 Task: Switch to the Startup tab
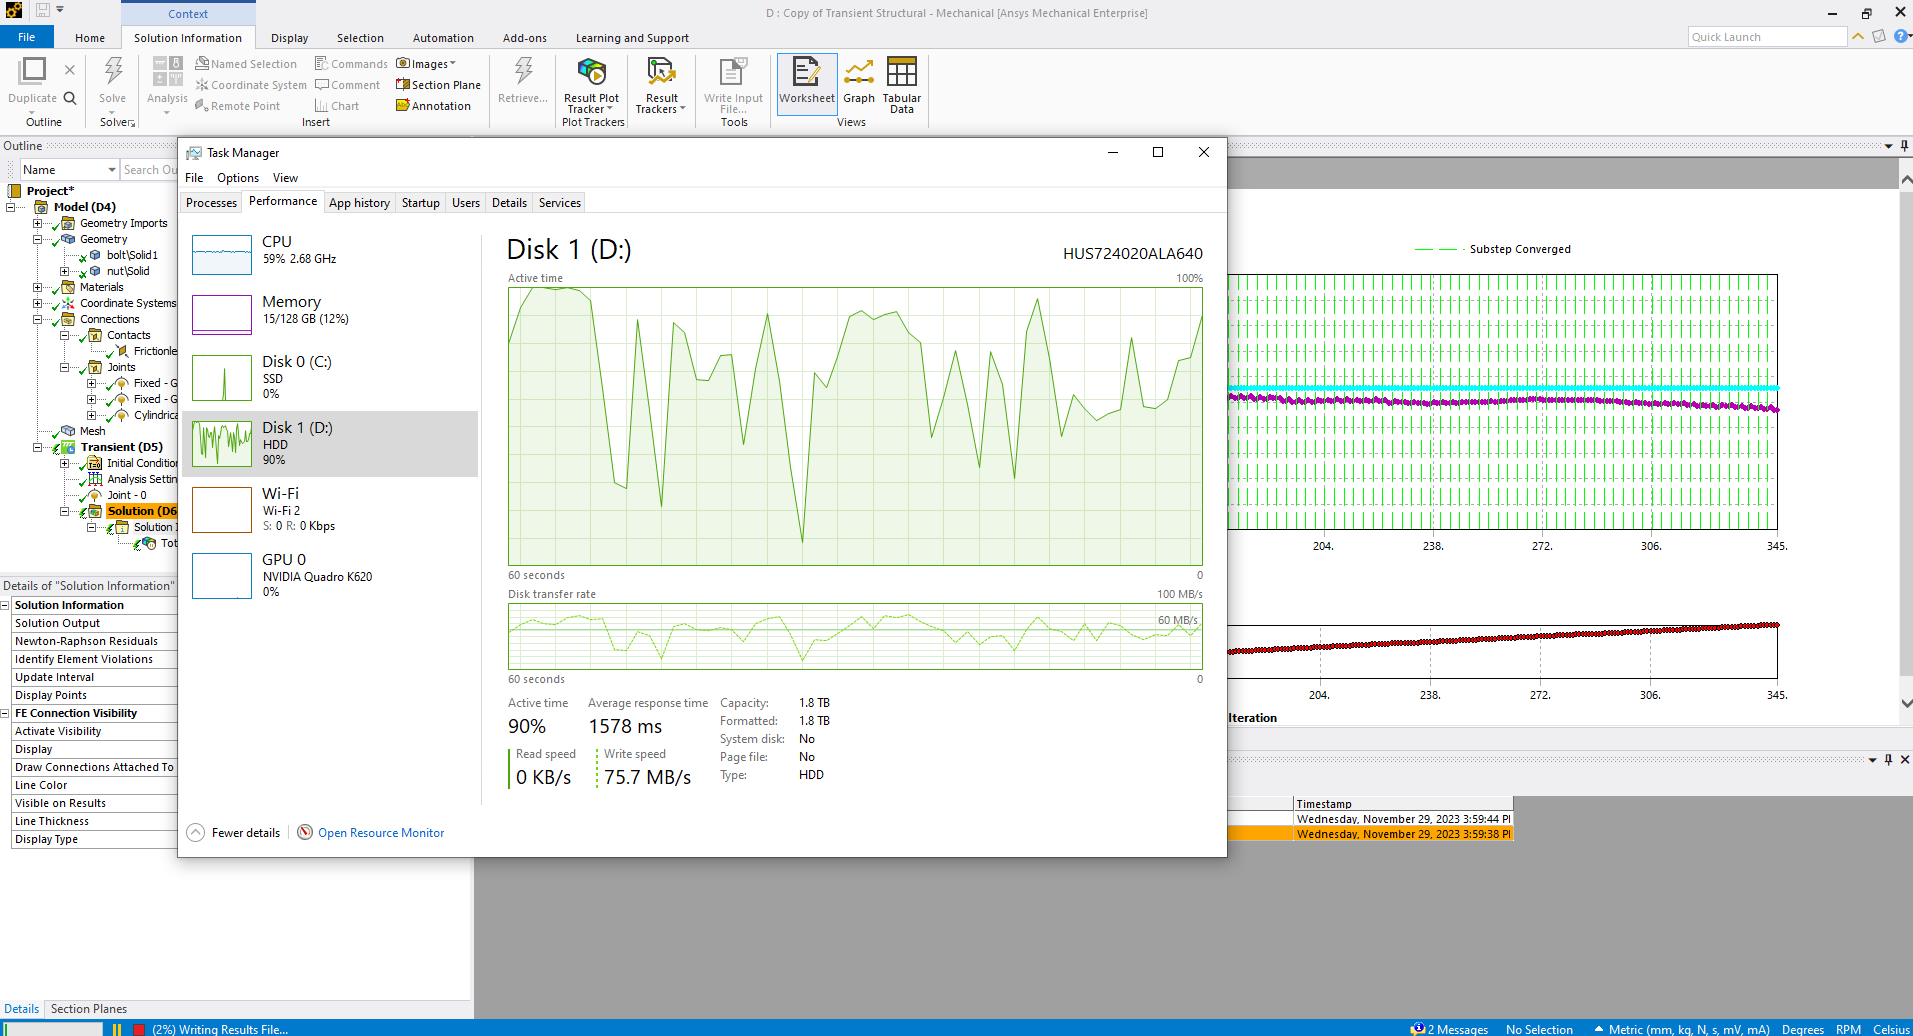click(x=421, y=203)
